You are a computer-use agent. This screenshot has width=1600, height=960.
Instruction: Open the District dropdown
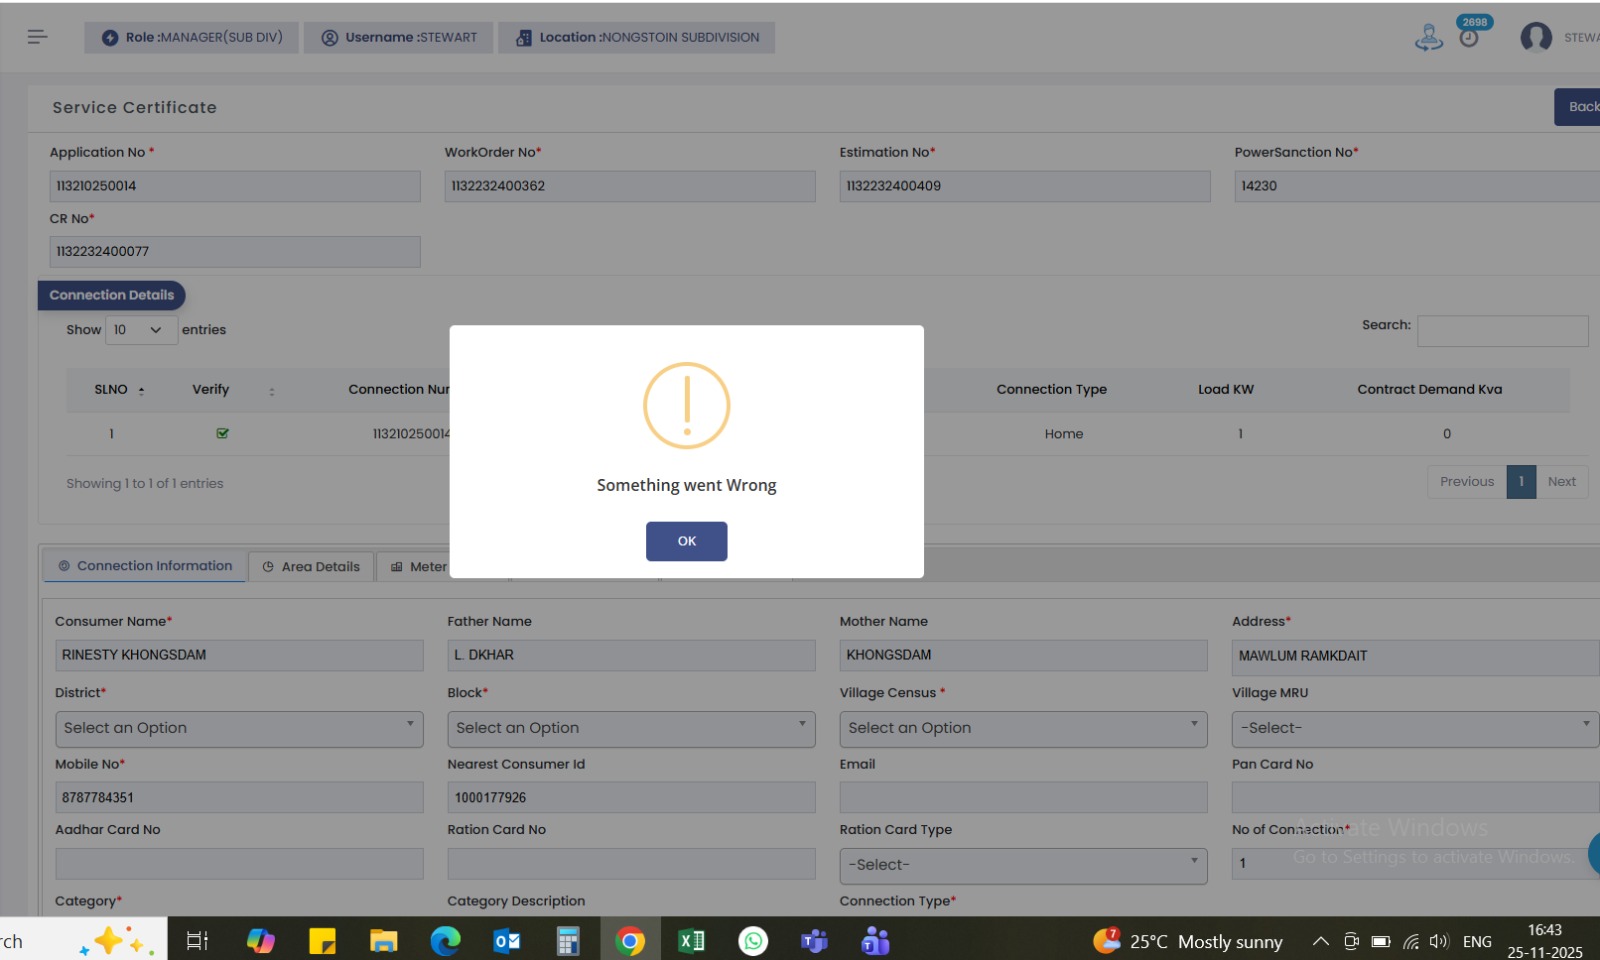pyautogui.click(x=239, y=728)
